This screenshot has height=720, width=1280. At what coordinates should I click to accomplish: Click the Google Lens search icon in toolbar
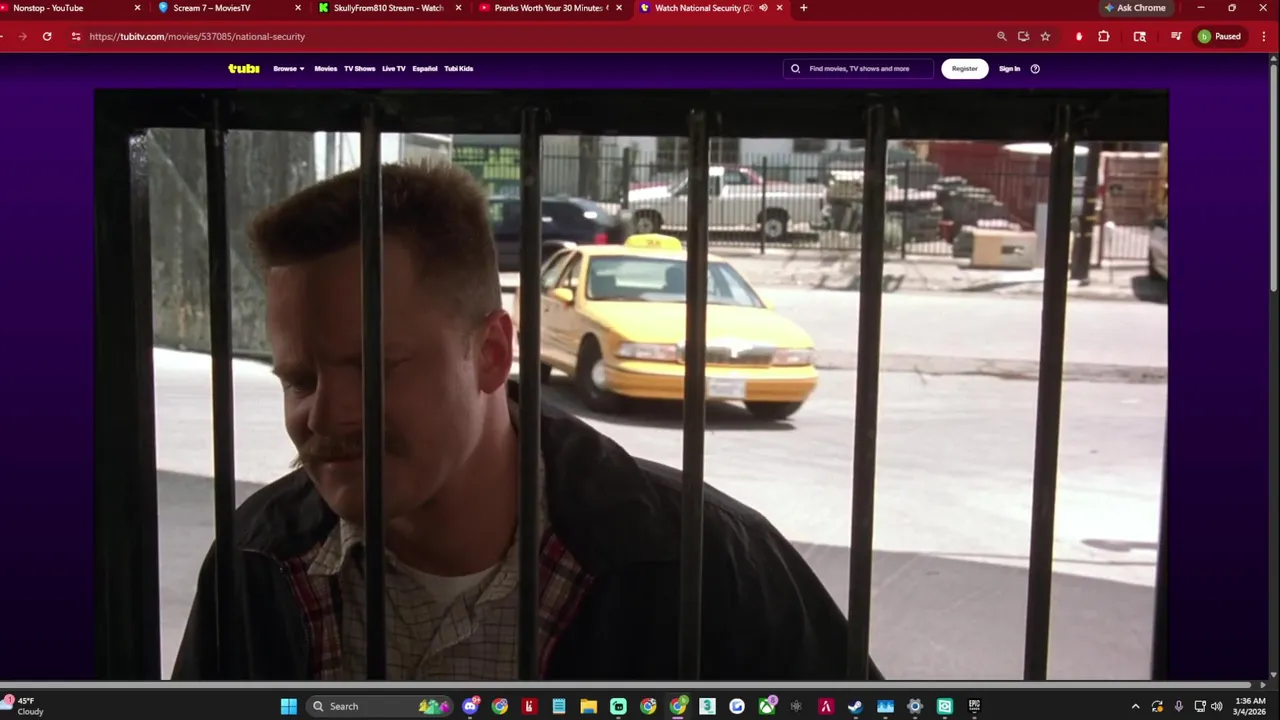(1140, 36)
